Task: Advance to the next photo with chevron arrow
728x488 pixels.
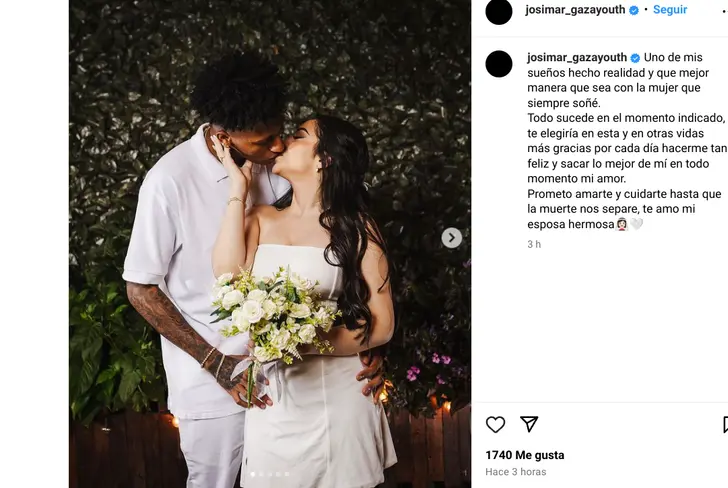Action: click(451, 238)
